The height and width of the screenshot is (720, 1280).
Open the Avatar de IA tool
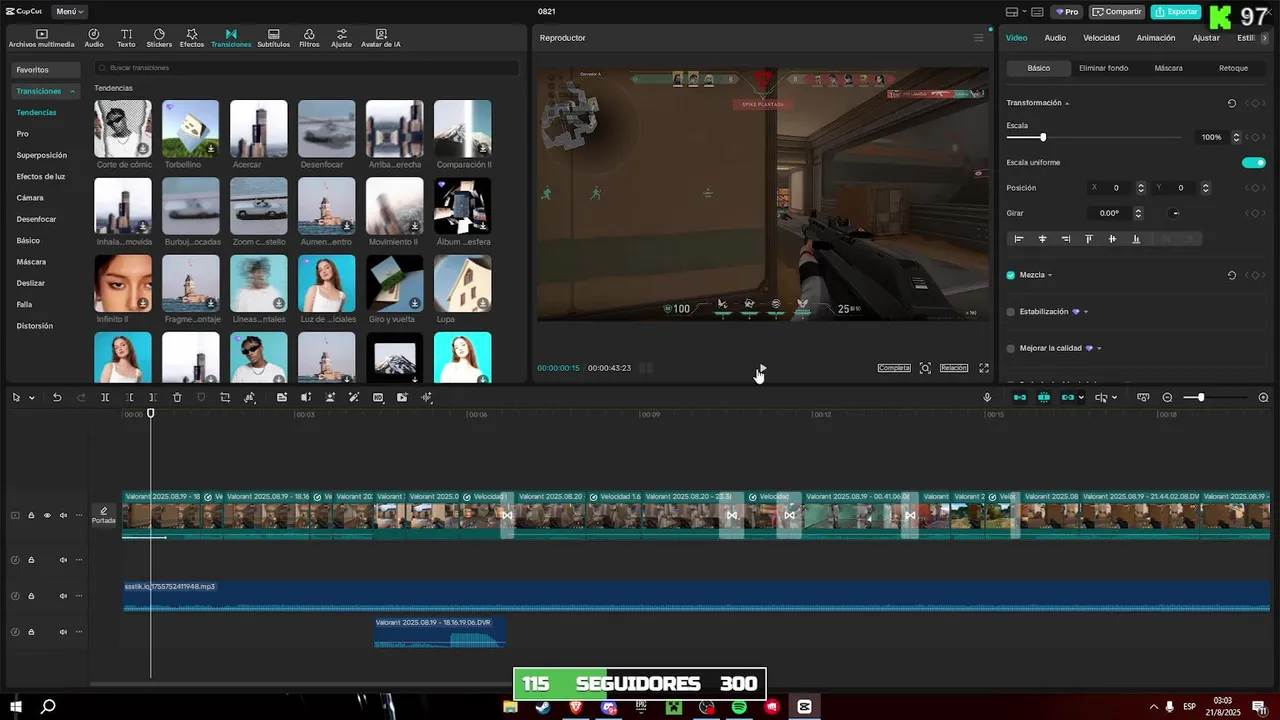pyautogui.click(x=381, y=38)
